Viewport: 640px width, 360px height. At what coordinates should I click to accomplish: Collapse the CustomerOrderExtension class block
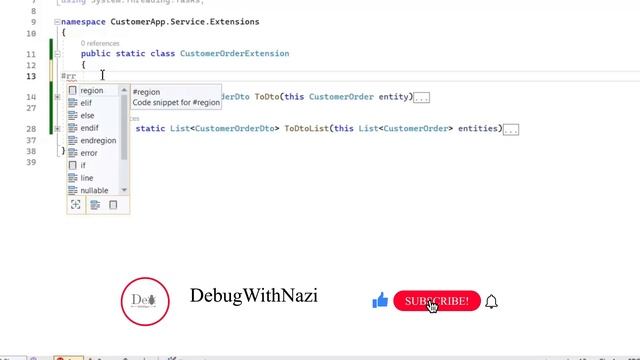point(57,53)
